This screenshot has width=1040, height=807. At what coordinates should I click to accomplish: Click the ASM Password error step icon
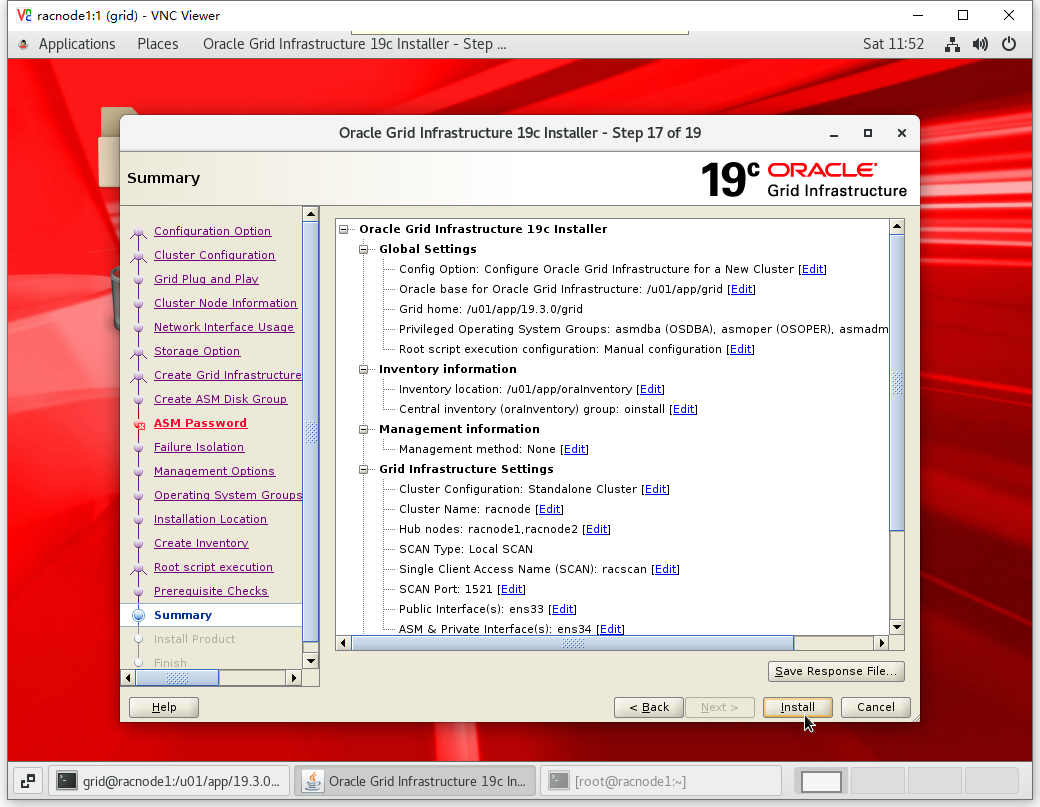[139, 424]
